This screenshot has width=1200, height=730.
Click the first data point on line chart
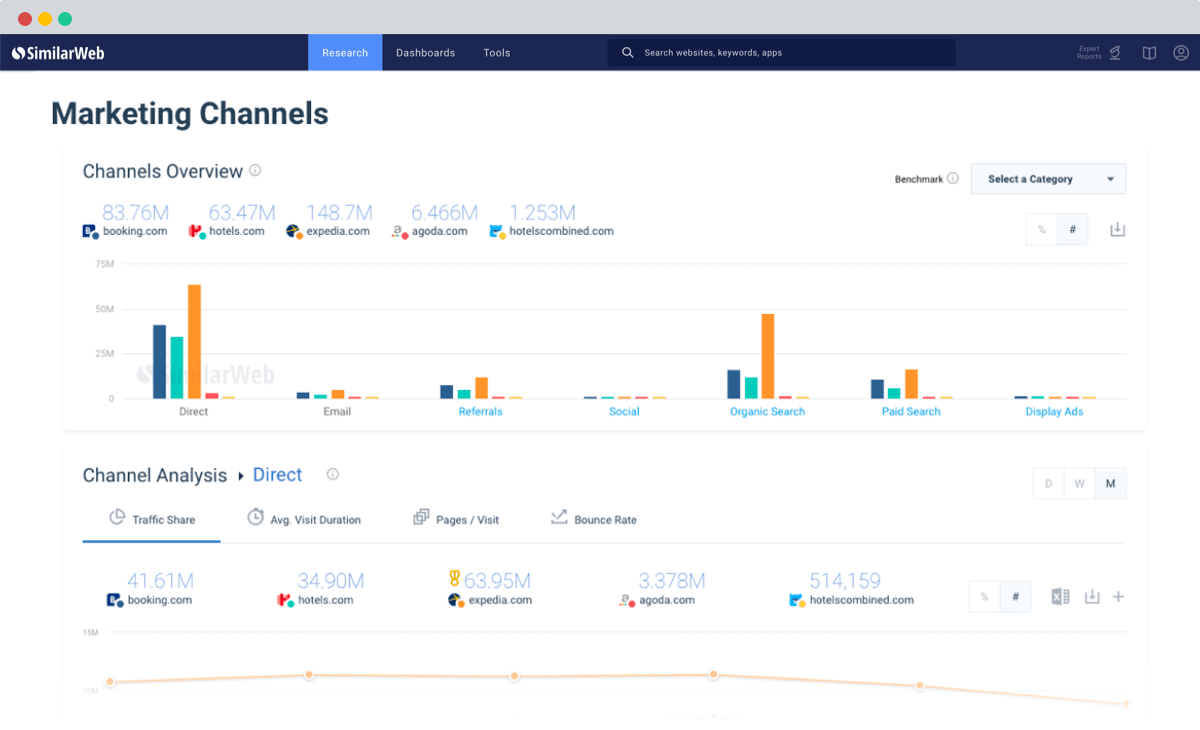110,682
